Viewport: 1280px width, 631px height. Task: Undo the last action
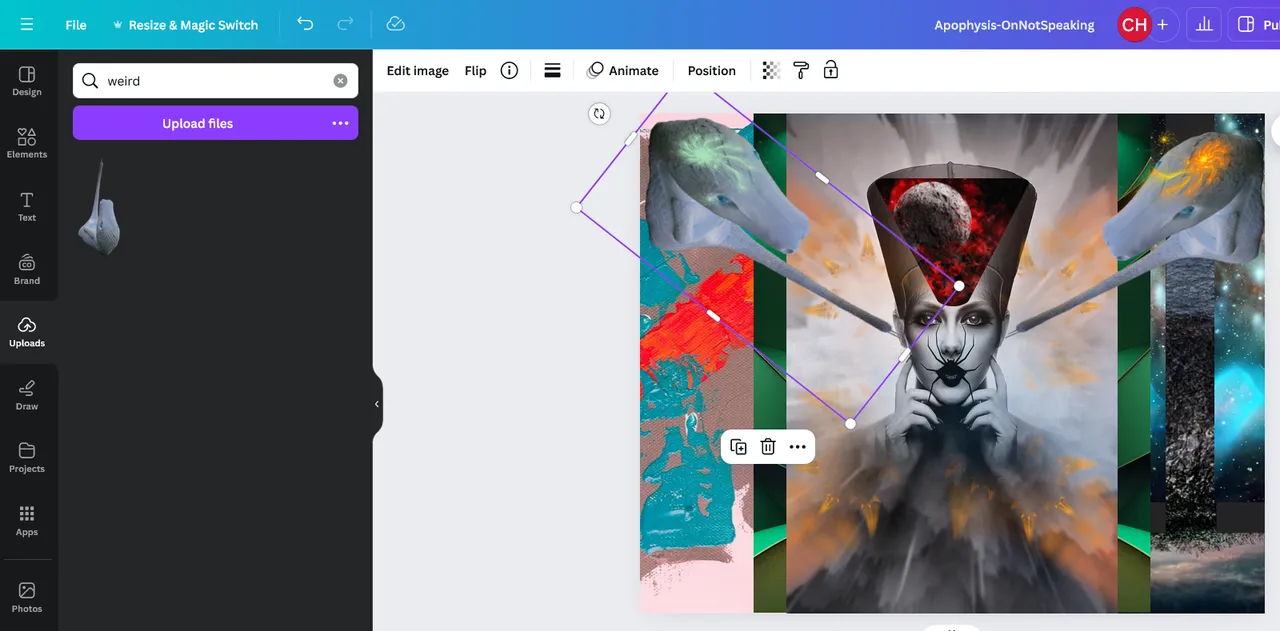point(305,25)
